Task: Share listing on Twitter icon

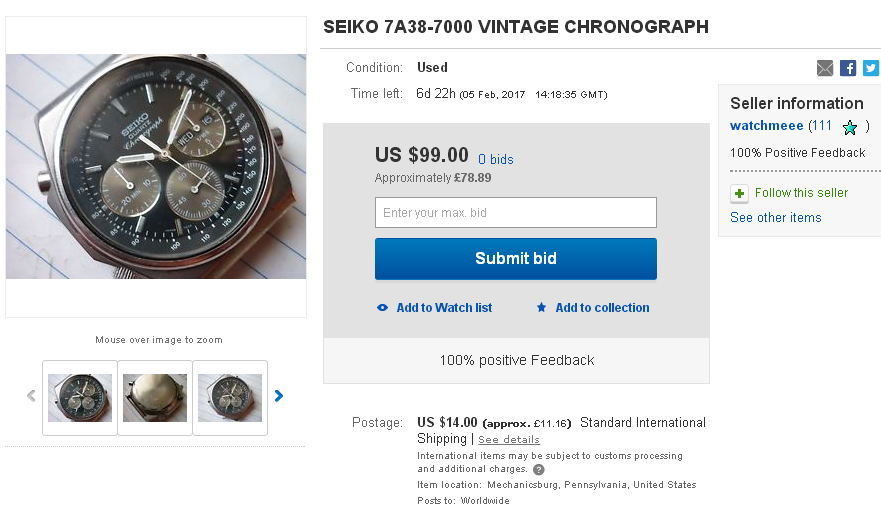Action: pos(871,68)
